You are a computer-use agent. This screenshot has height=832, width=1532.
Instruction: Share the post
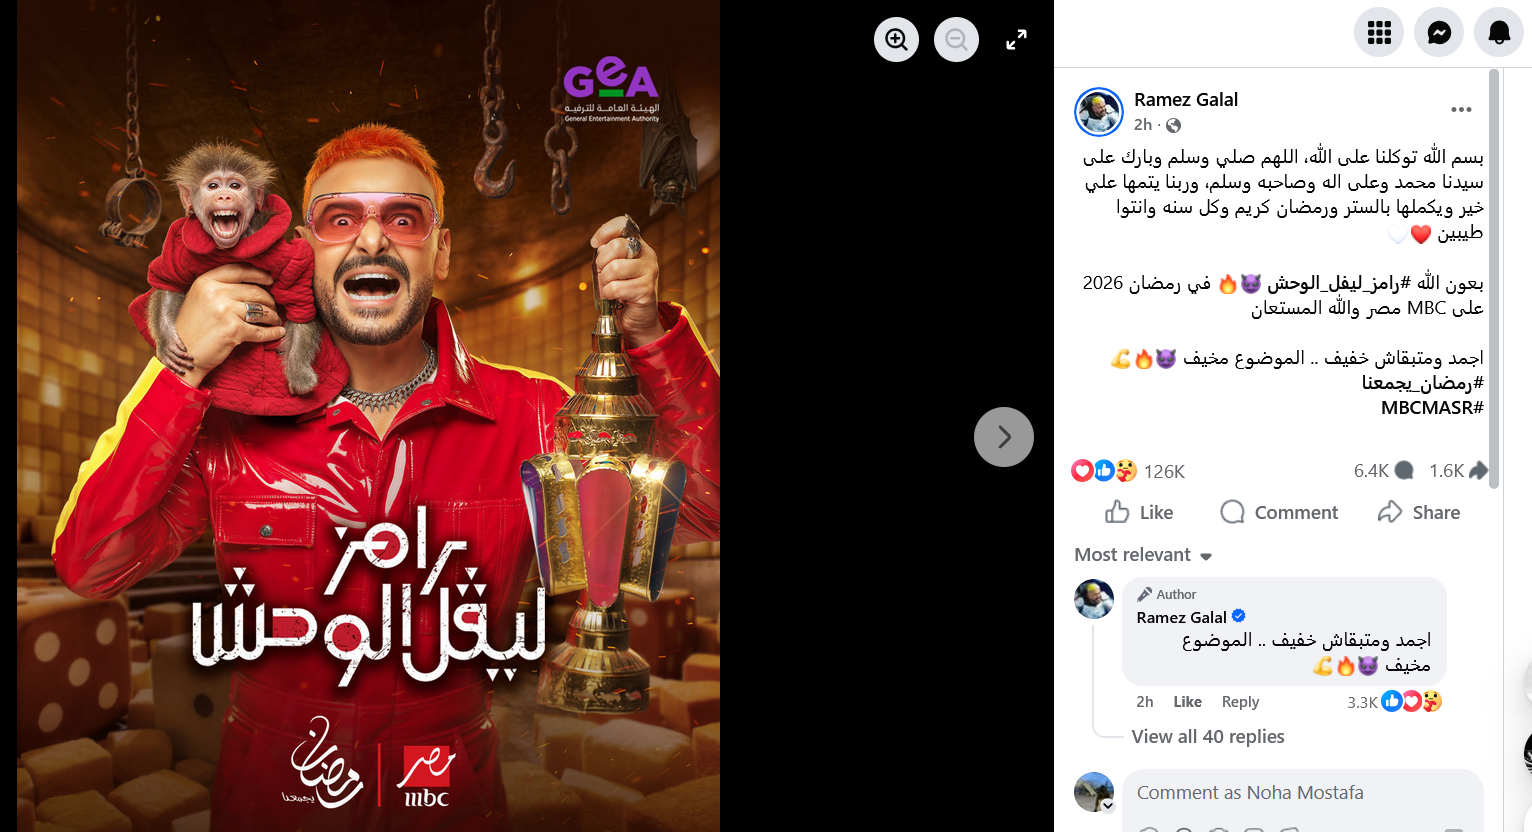(1419, 512)
